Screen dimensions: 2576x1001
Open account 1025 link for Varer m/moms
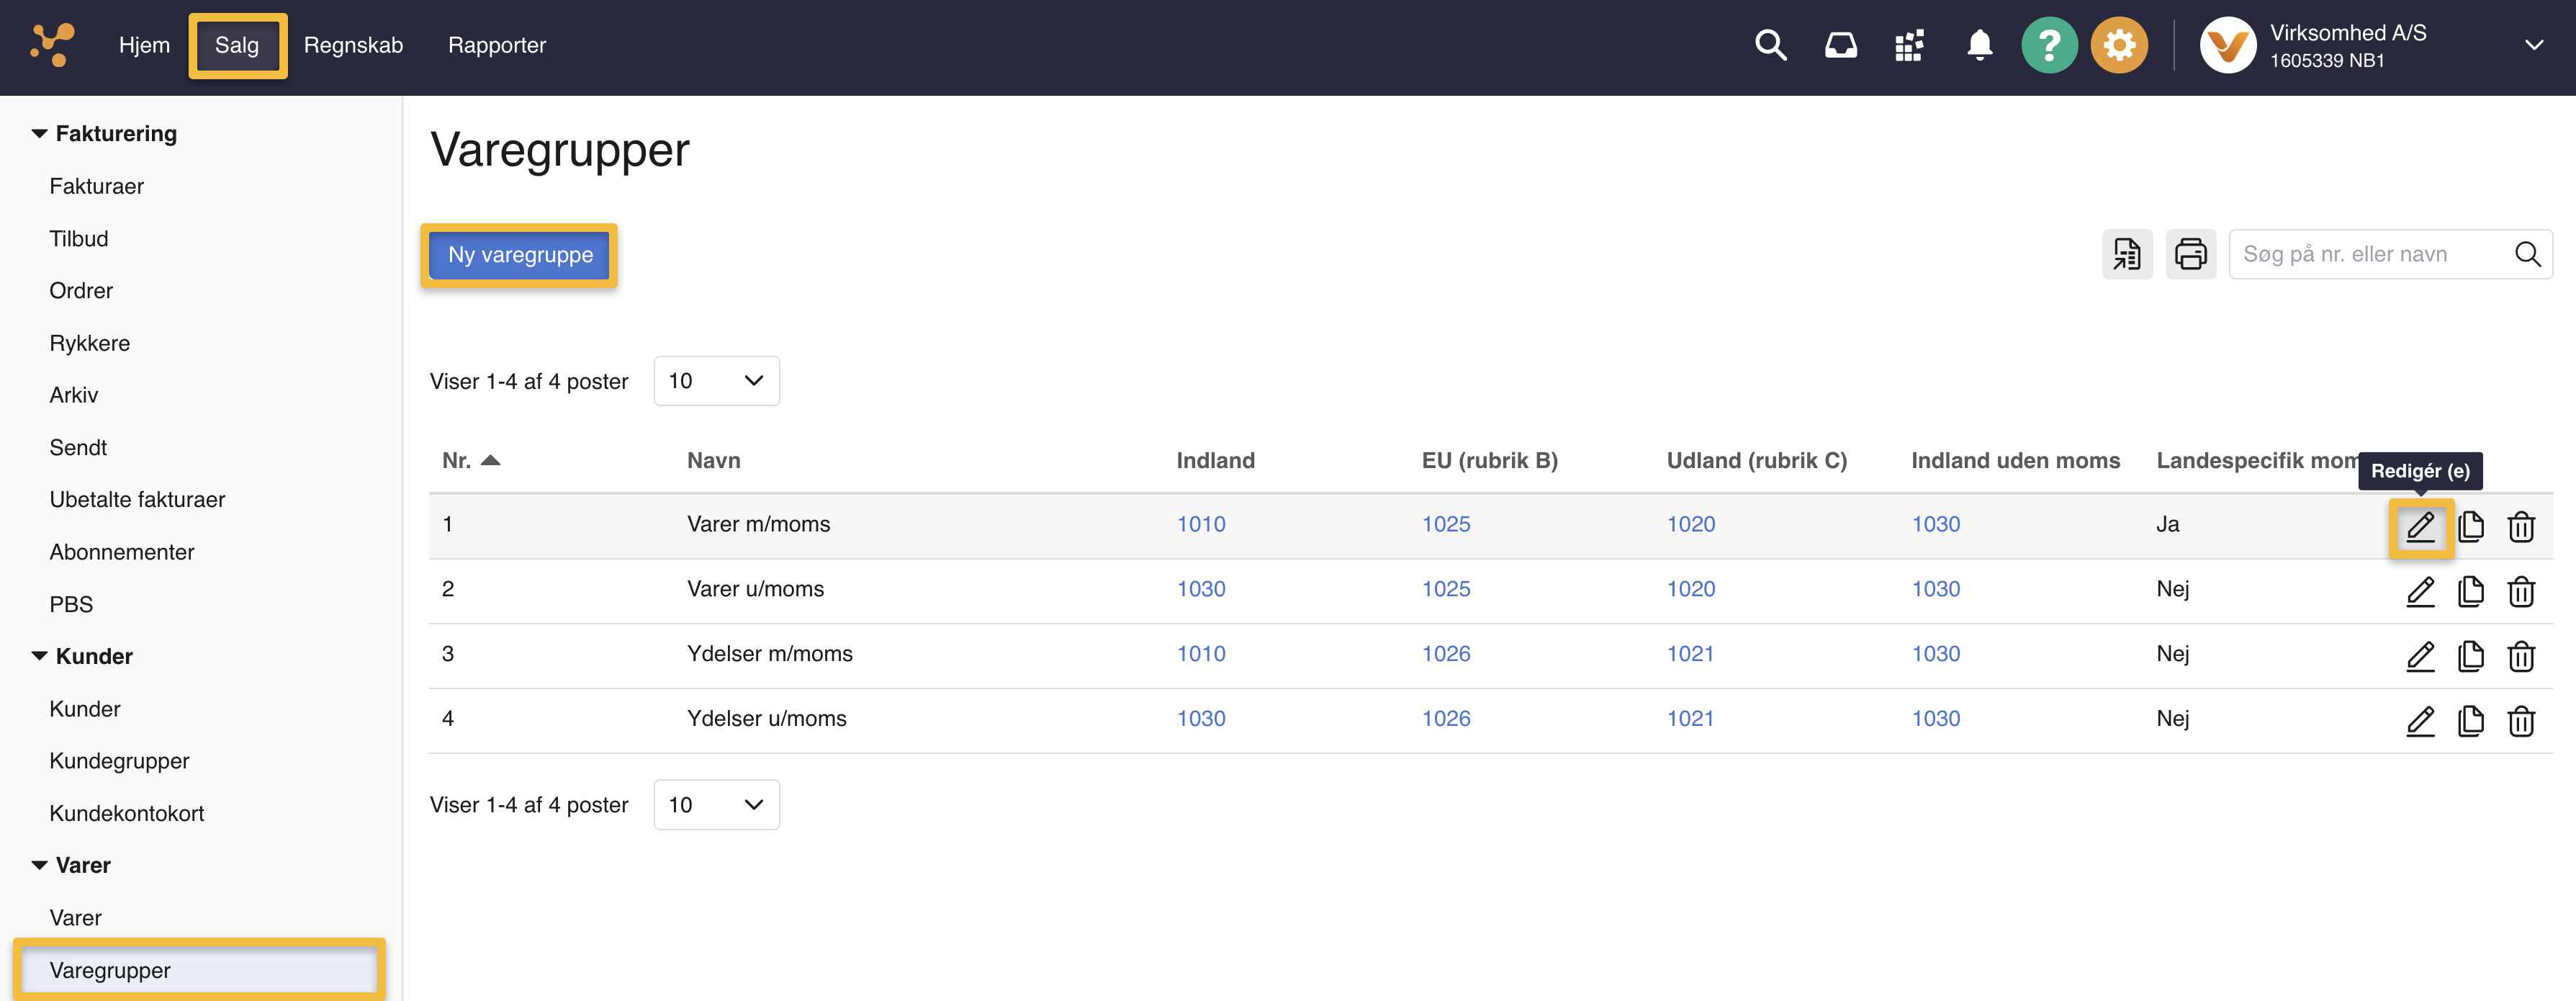click(x=1445, y=524)
